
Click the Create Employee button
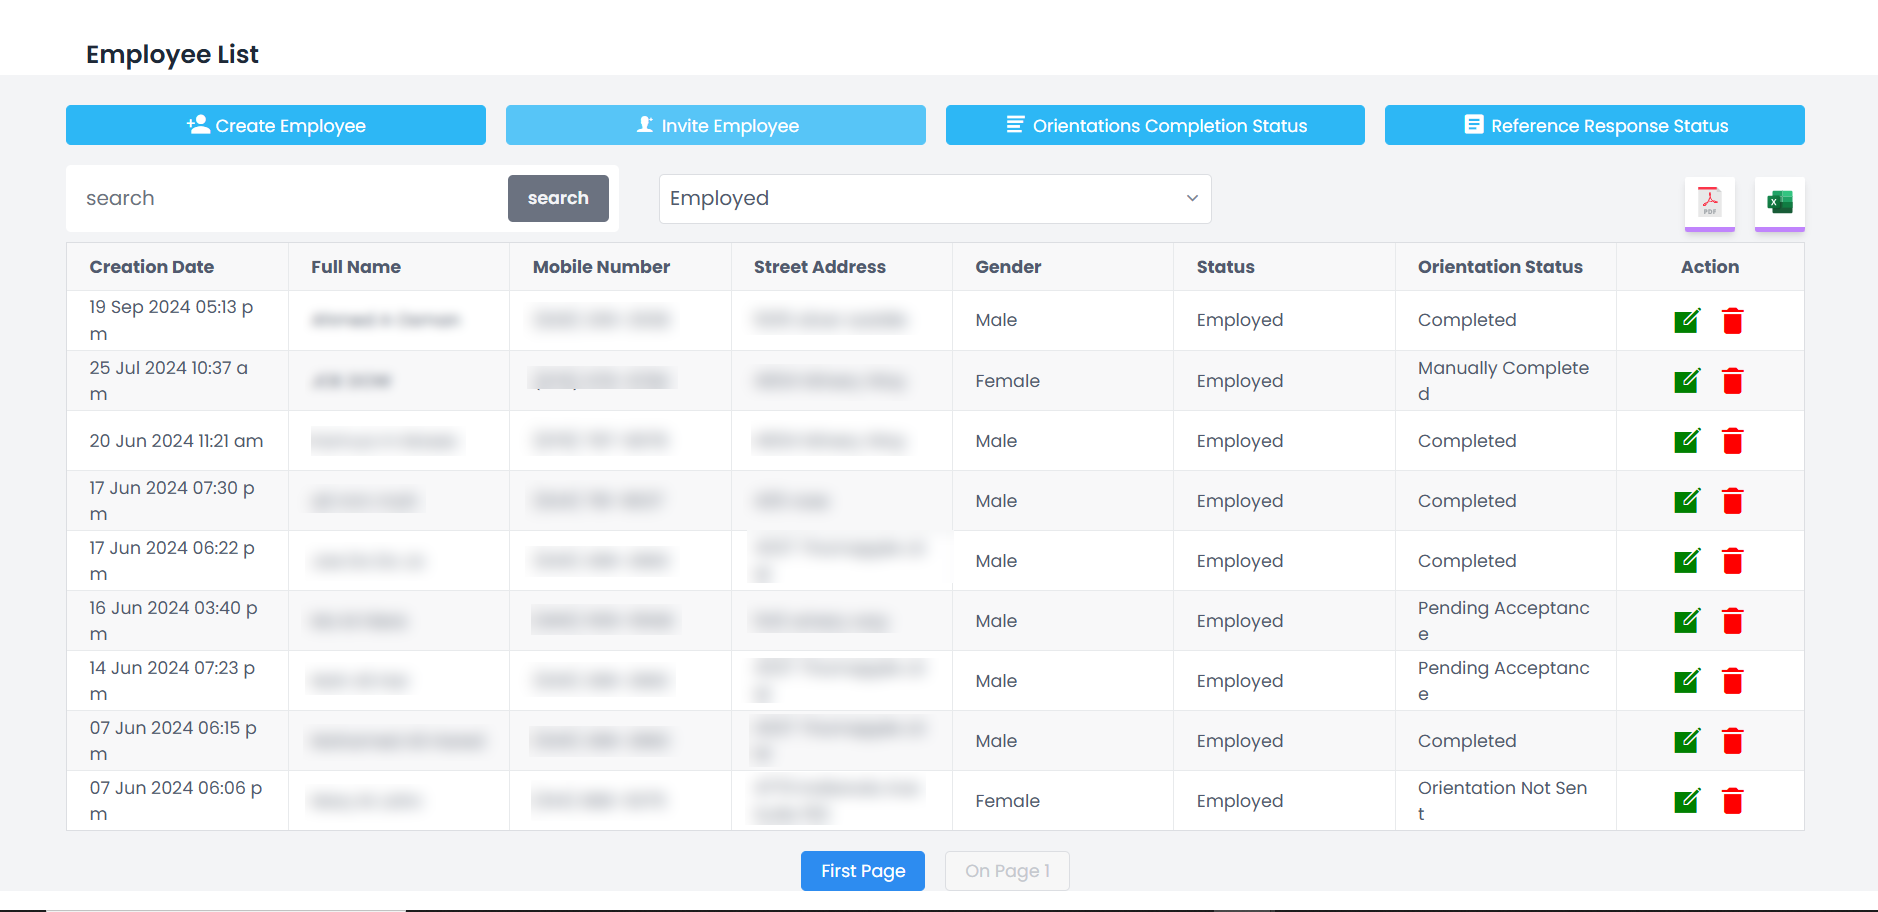click(x=276, y=126)
